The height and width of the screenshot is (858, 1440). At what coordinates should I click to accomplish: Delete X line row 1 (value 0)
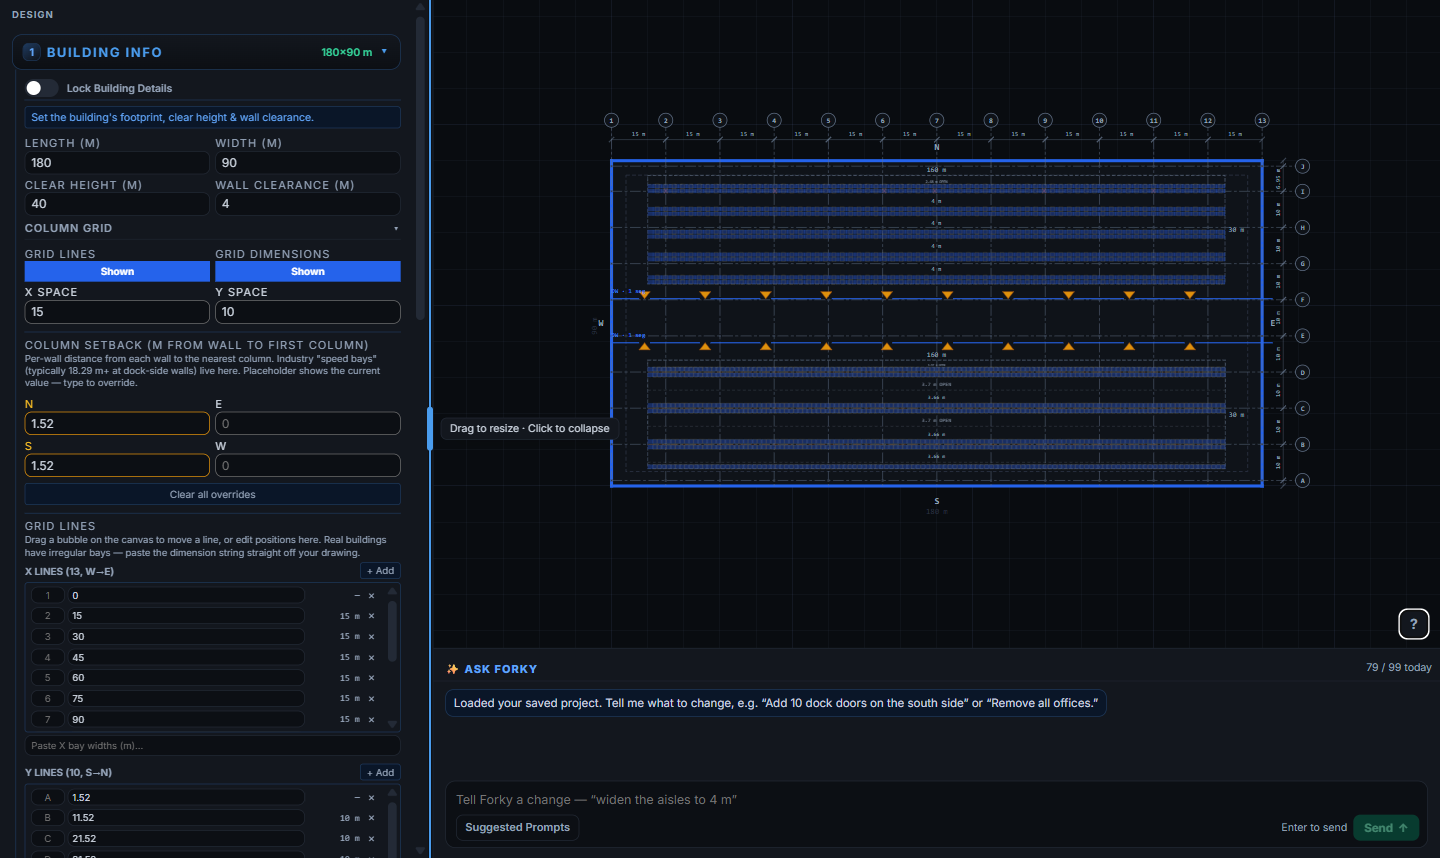(x=371, y=596)
